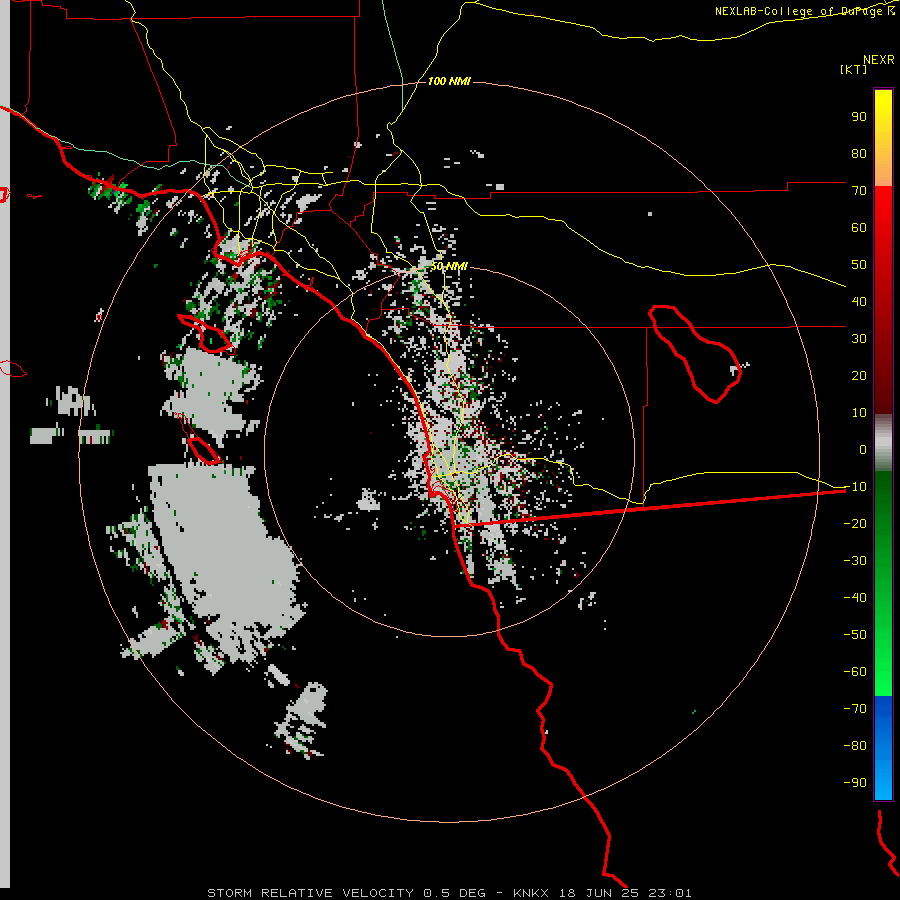Click the NEXR label above the color scale
This screenshot has width=900, height=900.
click(x=879, y=60)
